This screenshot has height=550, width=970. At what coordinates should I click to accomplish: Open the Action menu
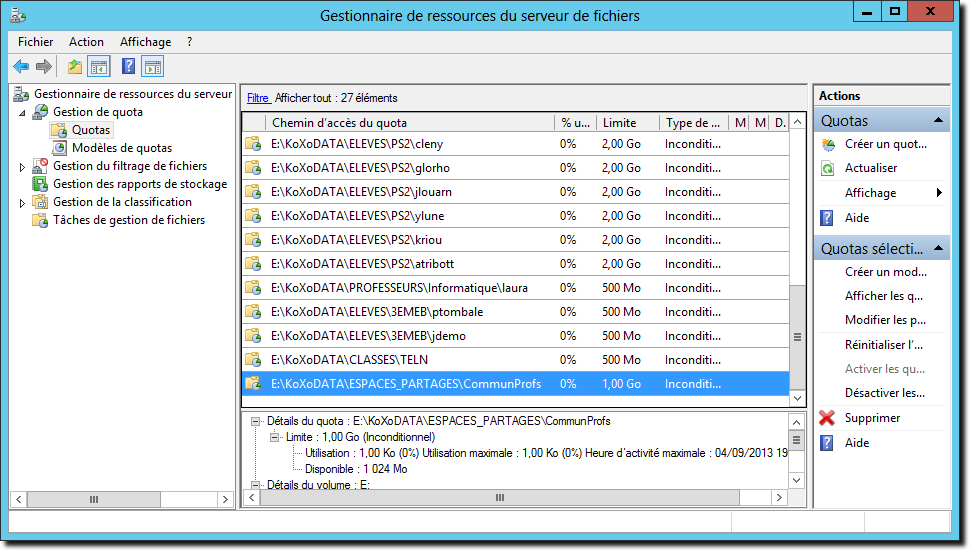coord(86,42)
